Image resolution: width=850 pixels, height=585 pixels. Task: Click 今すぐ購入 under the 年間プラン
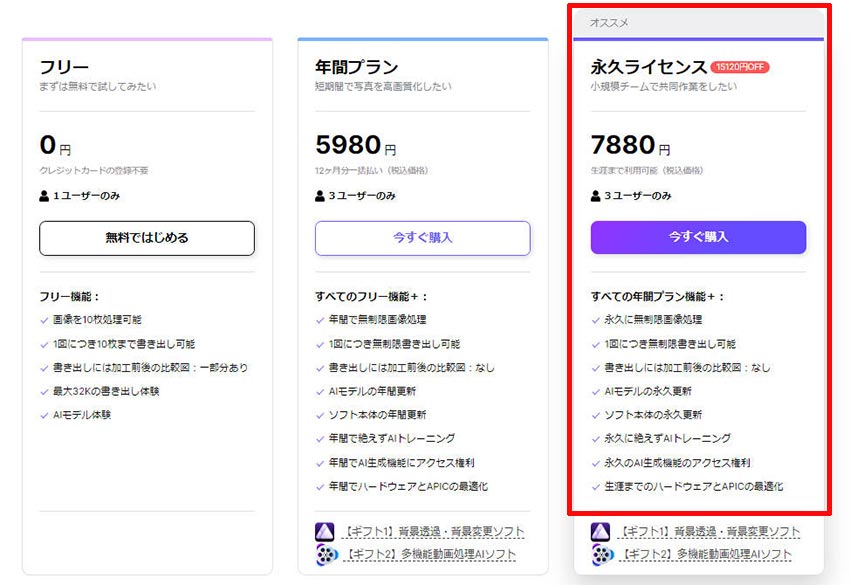422,238
